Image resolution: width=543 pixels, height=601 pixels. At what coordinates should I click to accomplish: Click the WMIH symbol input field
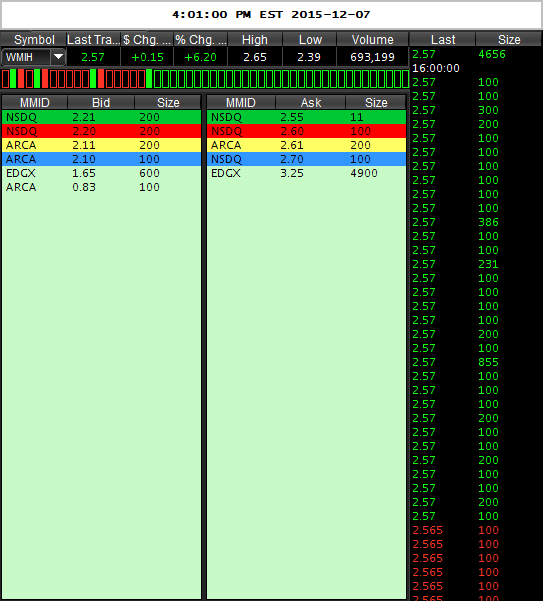(x=26, y=57)
